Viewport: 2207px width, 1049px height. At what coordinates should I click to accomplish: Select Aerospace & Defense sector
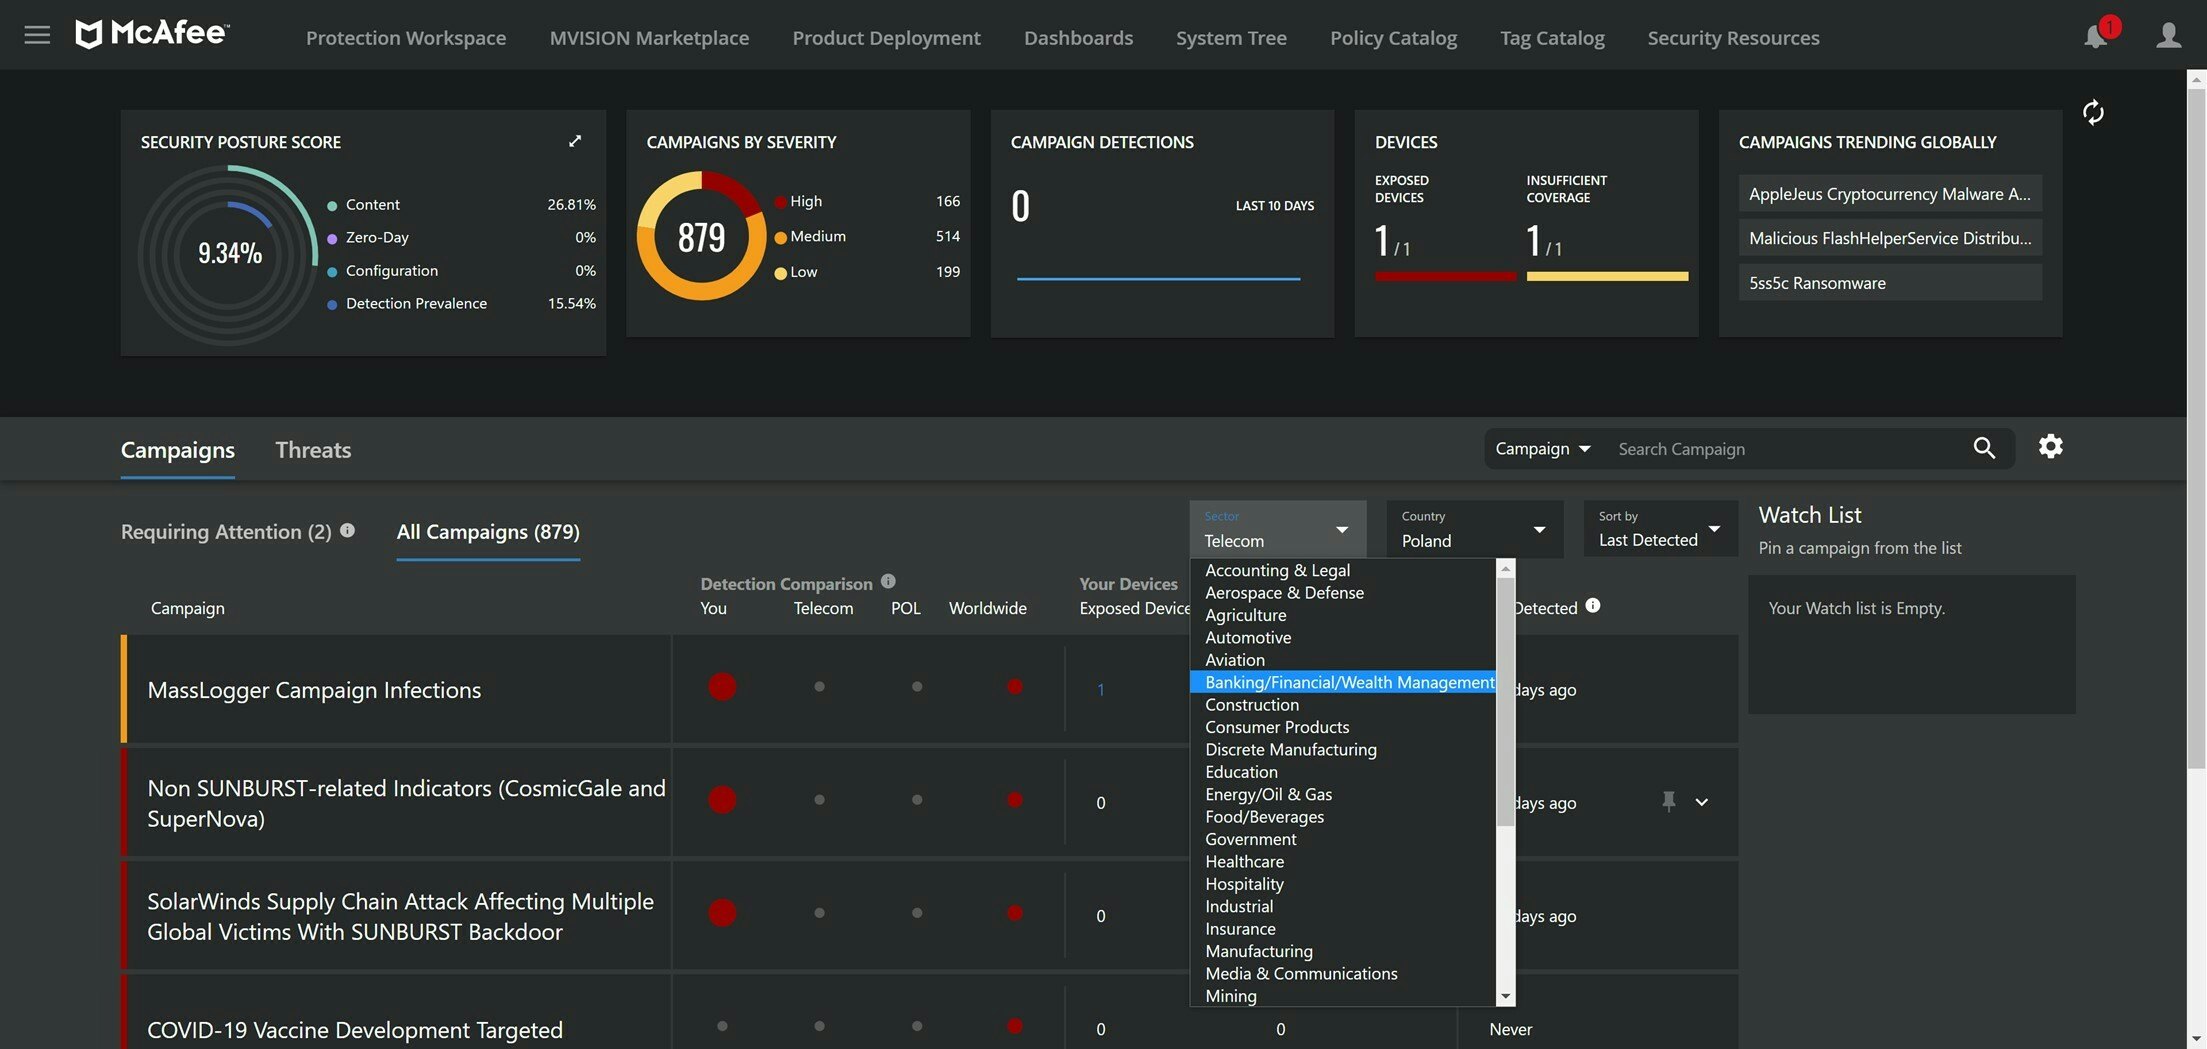(1342, 592)
